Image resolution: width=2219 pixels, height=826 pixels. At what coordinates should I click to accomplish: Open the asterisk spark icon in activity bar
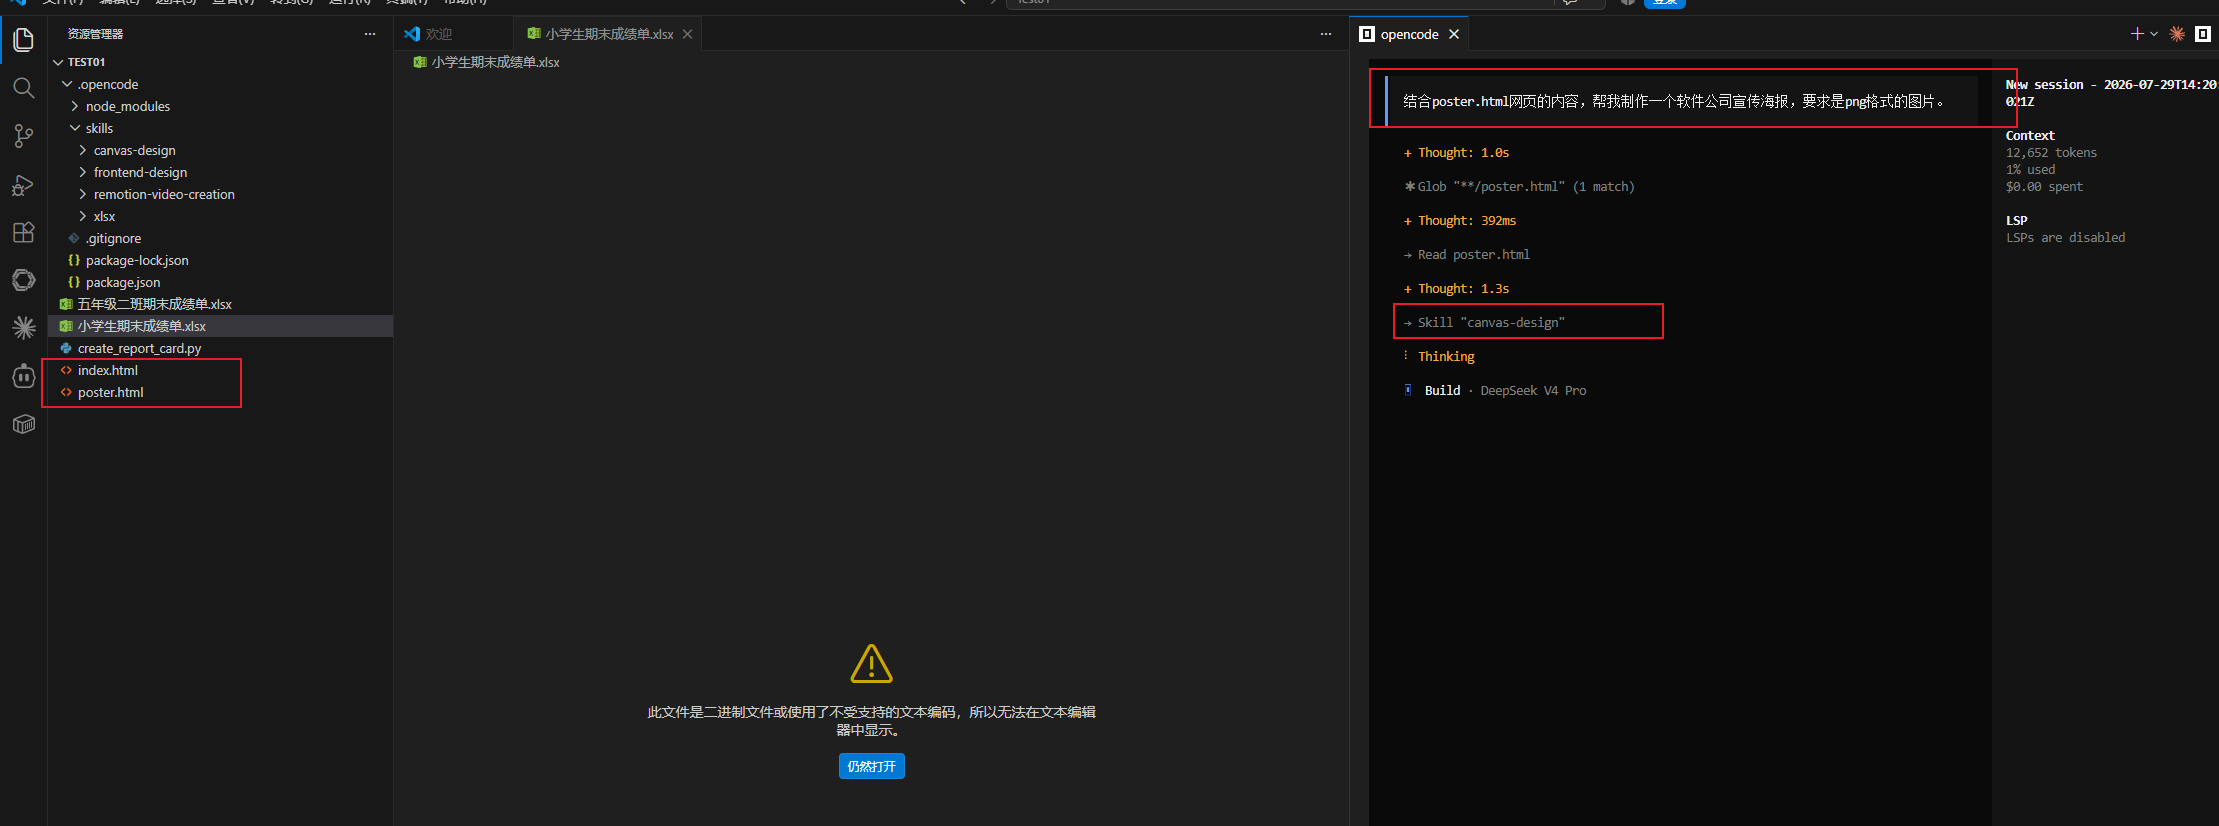pyautogui.click(x=23, y=328)
